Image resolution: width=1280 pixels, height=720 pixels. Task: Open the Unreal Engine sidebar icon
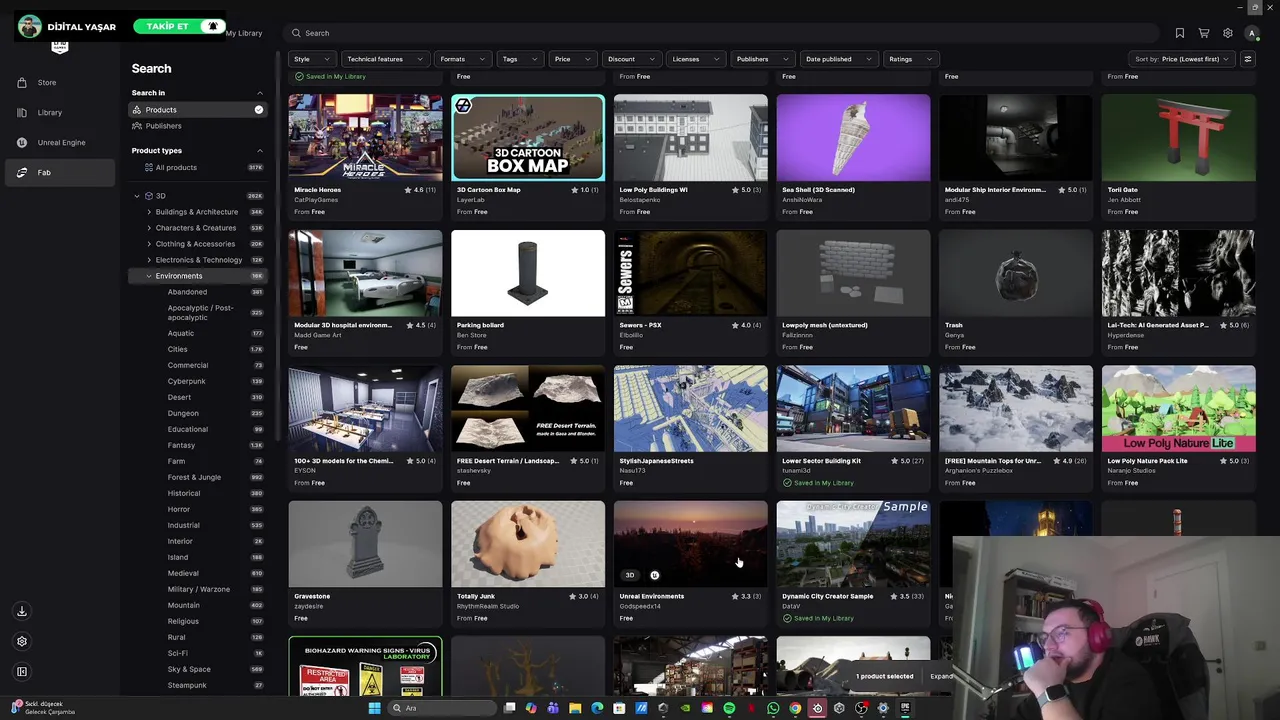pos(22,142)
